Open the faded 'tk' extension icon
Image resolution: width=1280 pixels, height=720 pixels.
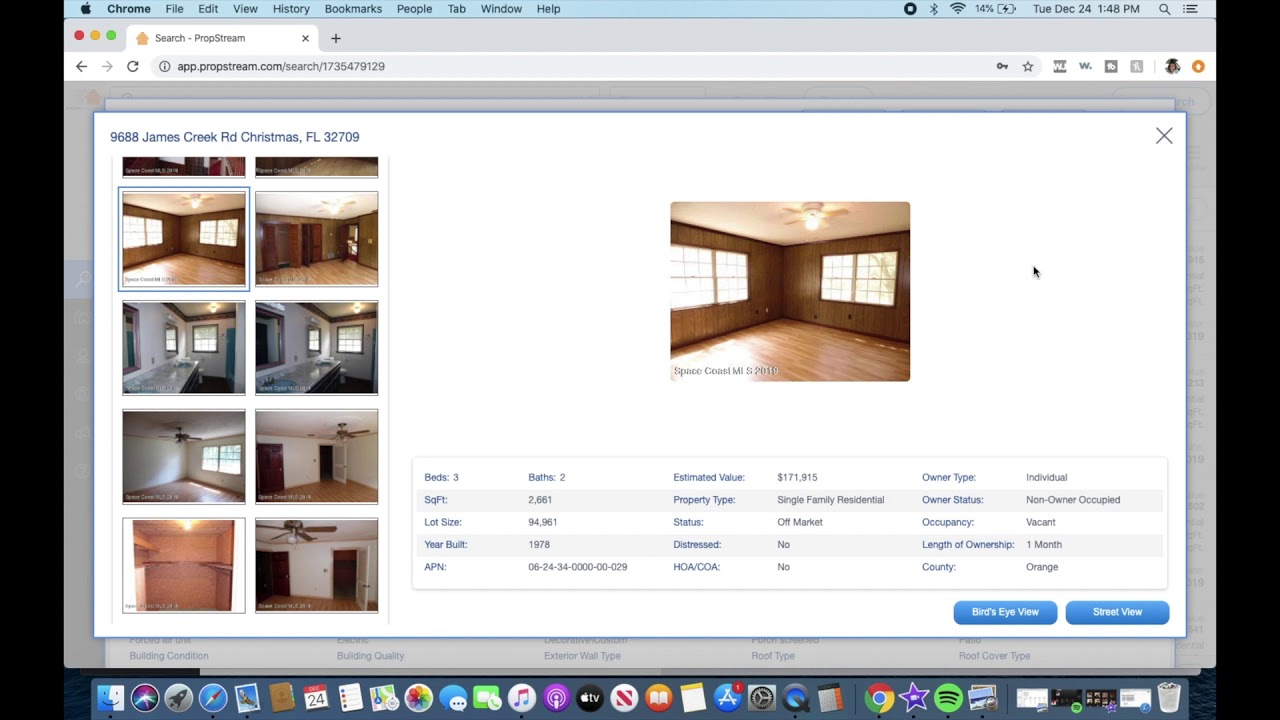1137,66
